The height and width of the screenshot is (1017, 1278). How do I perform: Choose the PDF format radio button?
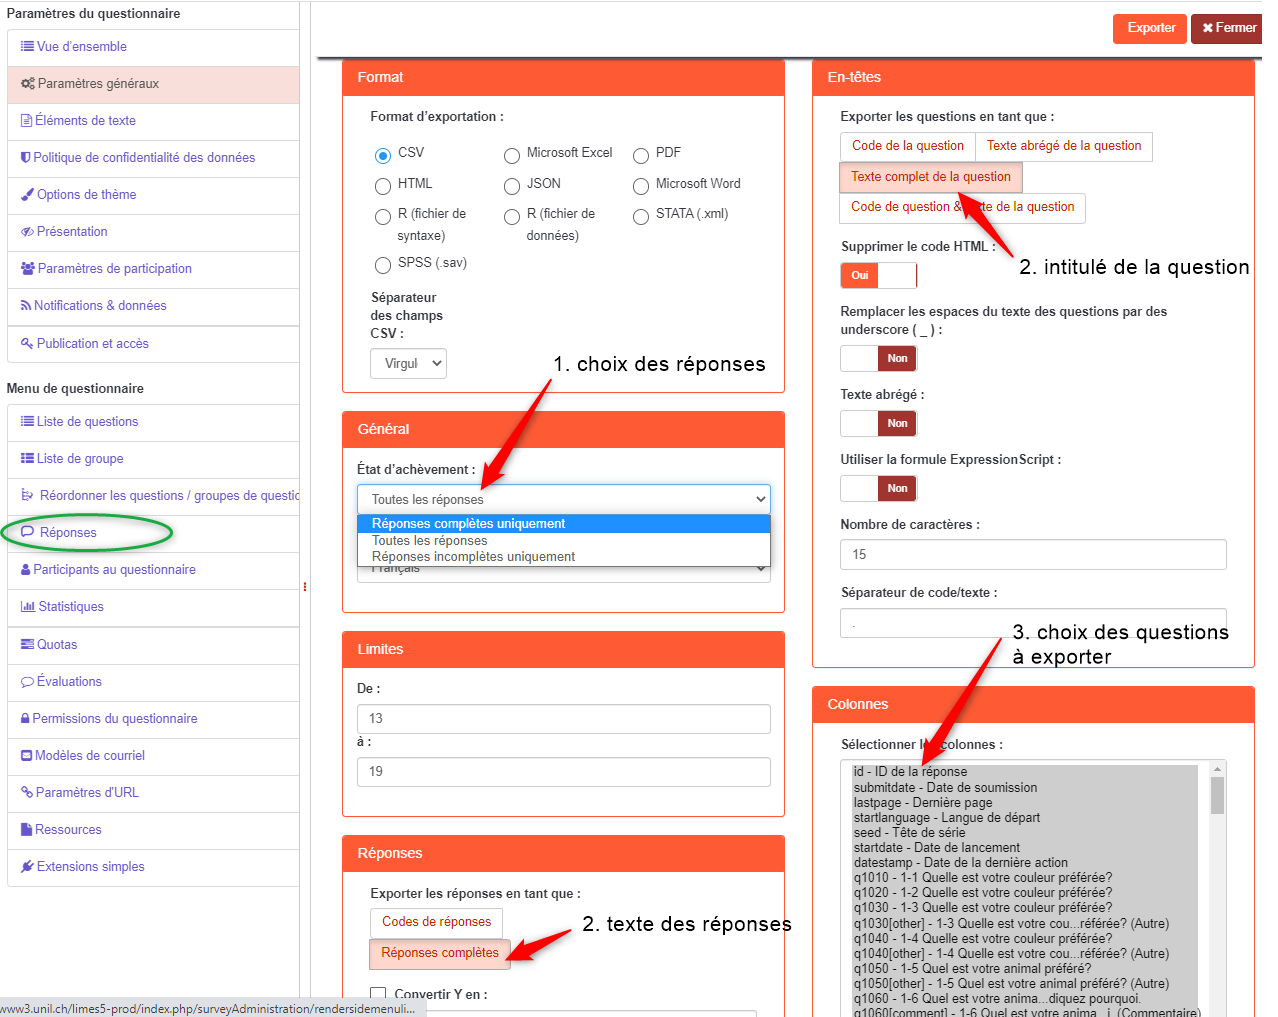click(641, 155)
